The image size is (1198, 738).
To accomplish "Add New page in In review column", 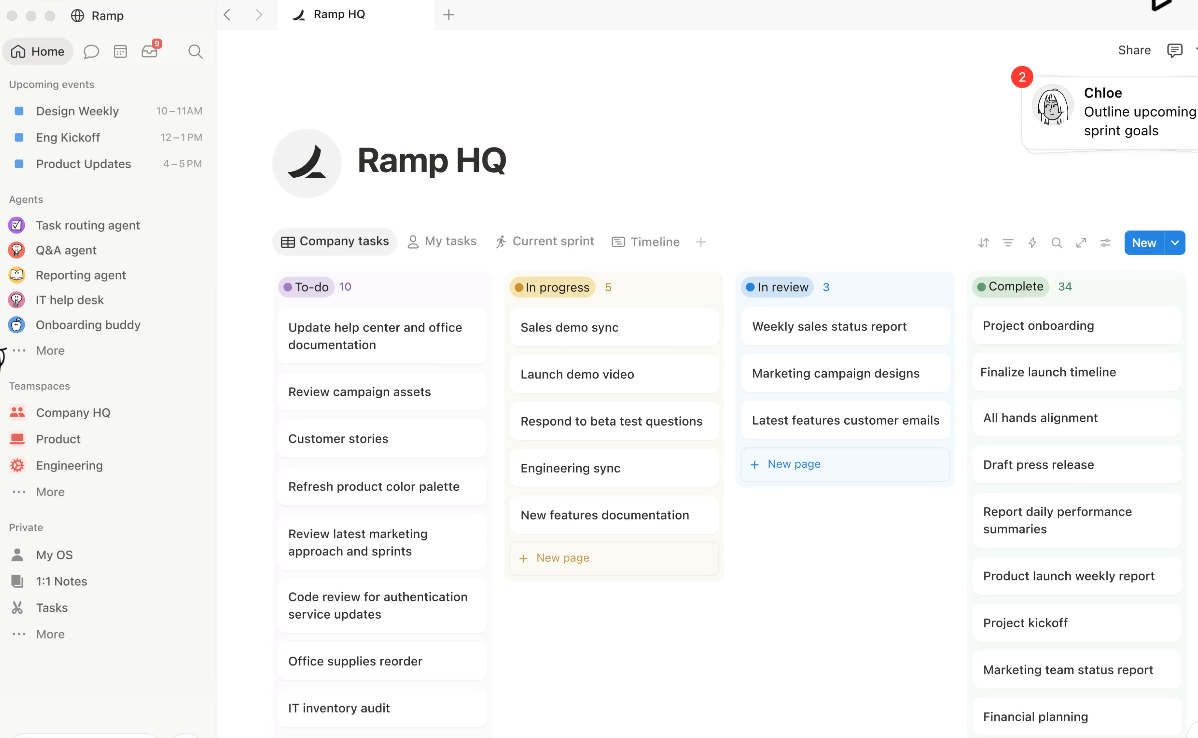I will (846, 464).
